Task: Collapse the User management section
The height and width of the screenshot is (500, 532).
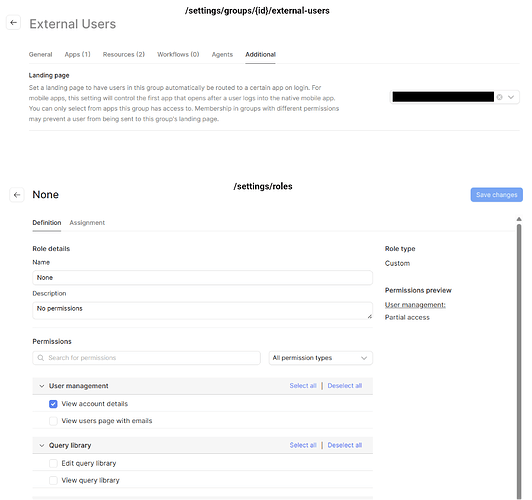Action: coord(42,386)
